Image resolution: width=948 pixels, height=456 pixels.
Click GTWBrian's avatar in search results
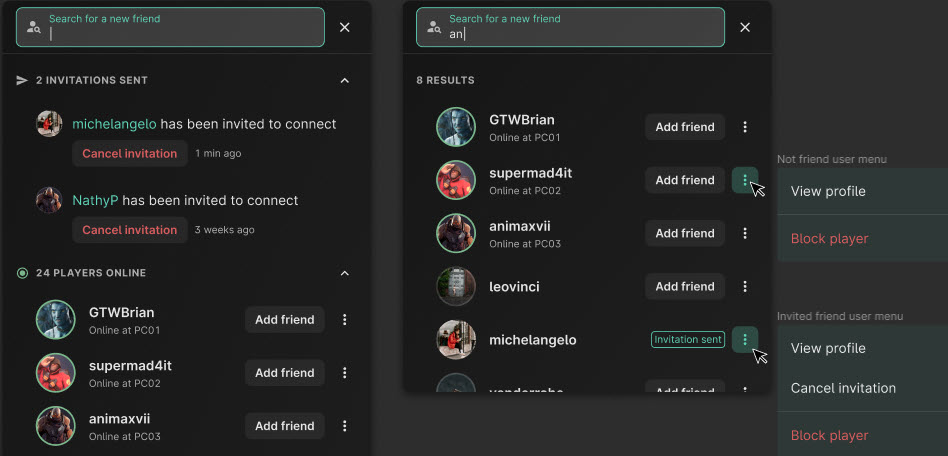[456, 127]
